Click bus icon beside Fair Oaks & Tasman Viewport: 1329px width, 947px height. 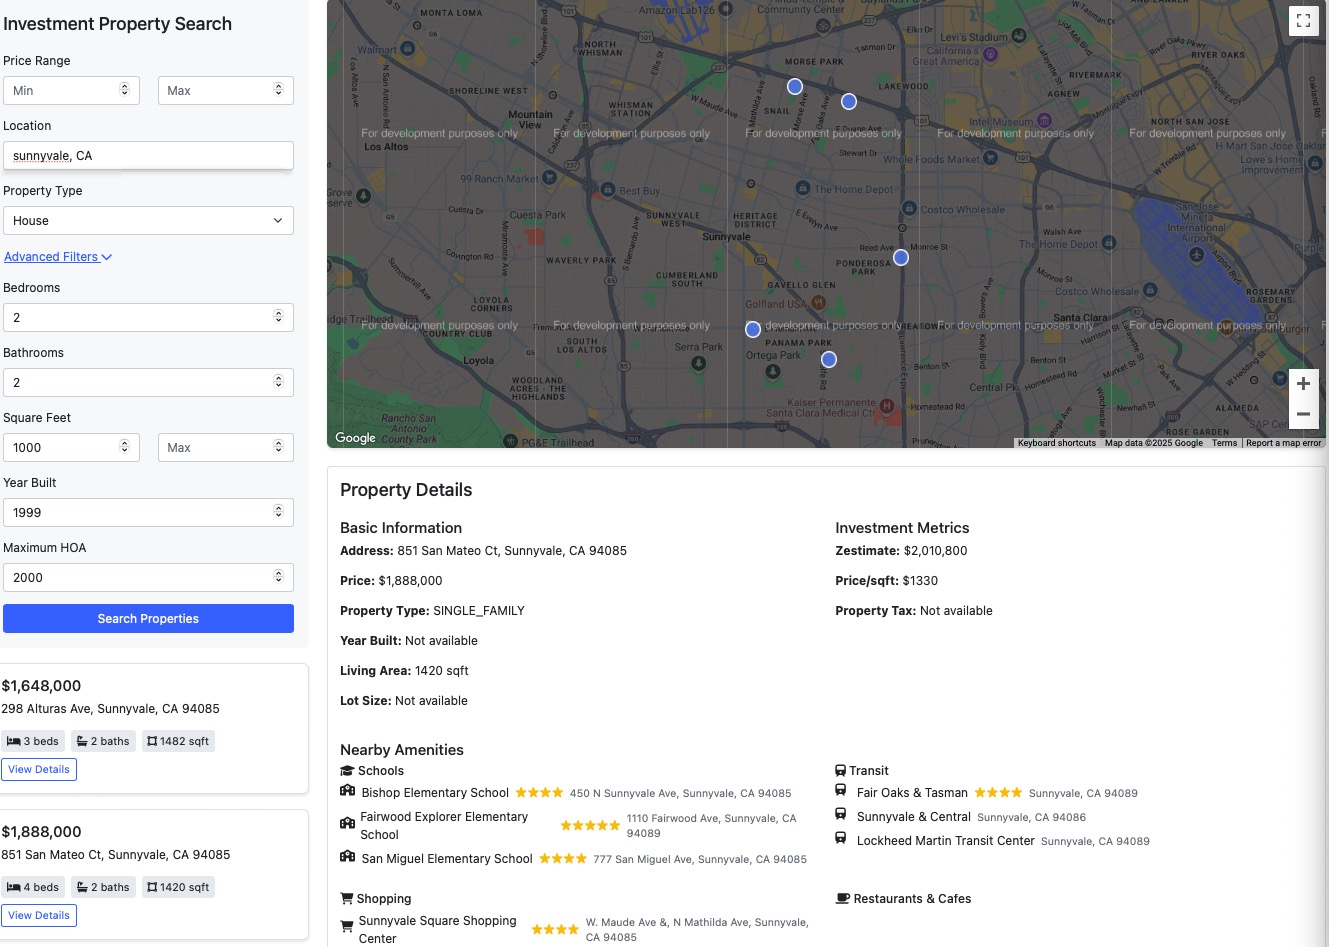click(841, 791)
